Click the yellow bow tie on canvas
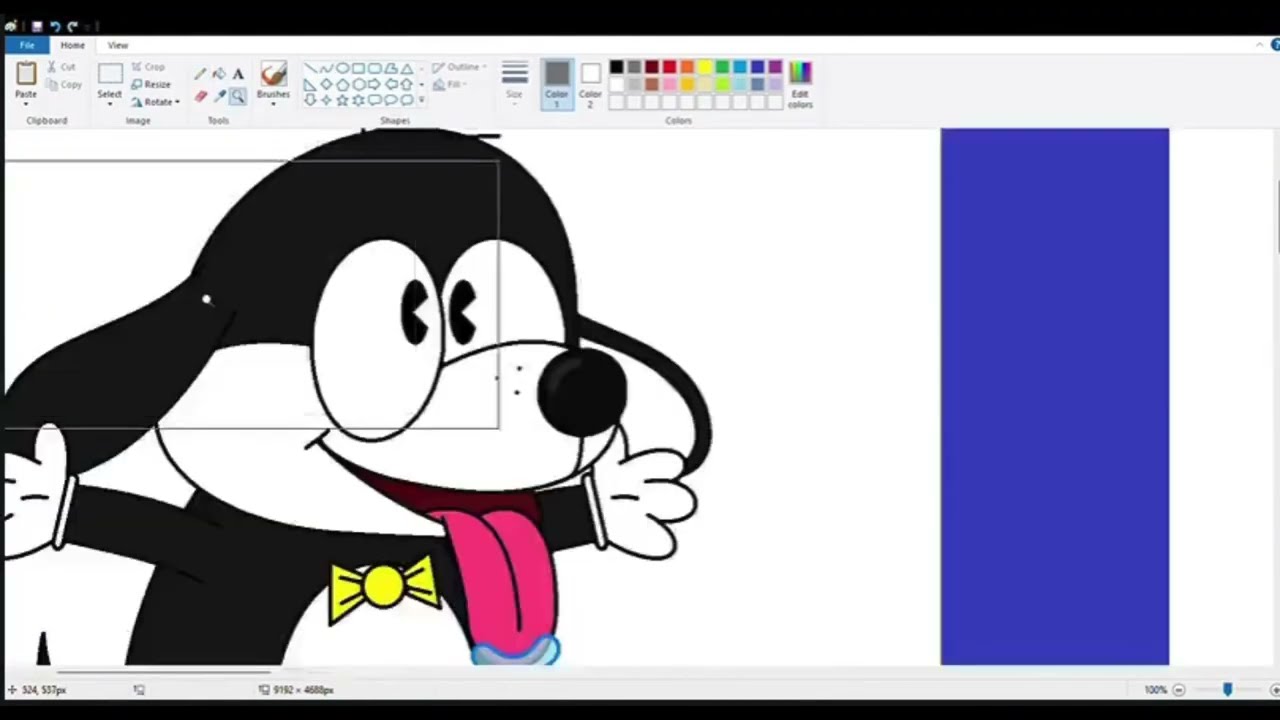The height and width of the screenshot is (720, 1280). point(384,588)
